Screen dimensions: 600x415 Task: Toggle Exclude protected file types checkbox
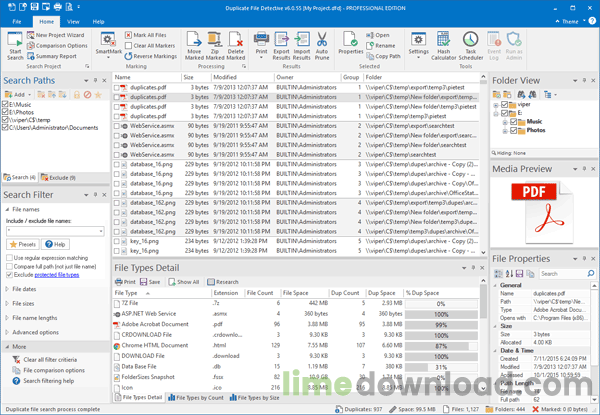[x=9, y=275]
